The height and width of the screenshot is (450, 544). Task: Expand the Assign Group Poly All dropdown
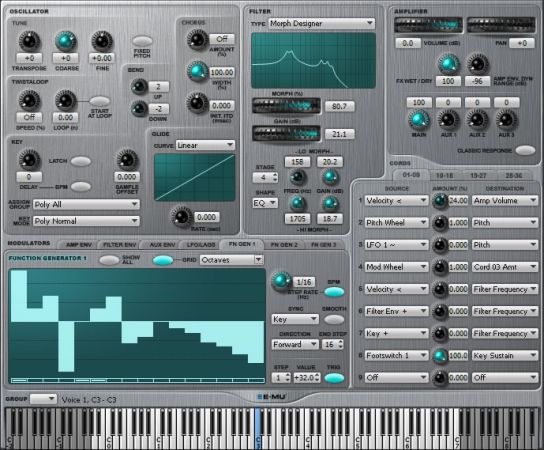pos(86,204)
